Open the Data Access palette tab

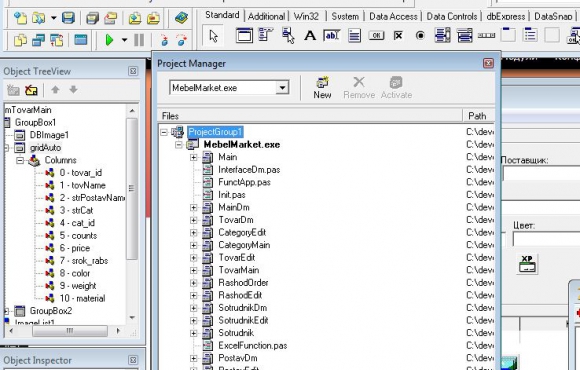coord(393,16)
